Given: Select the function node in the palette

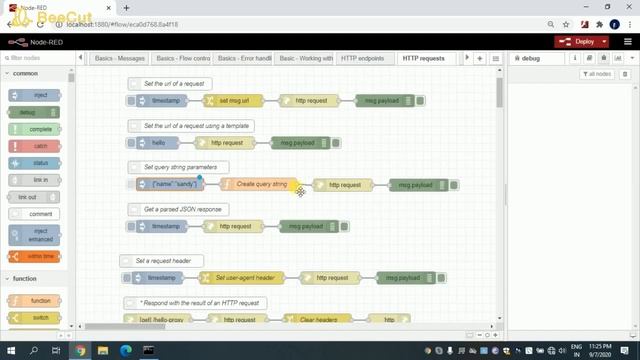Looking at the screenshot, I should click(34, 301).
